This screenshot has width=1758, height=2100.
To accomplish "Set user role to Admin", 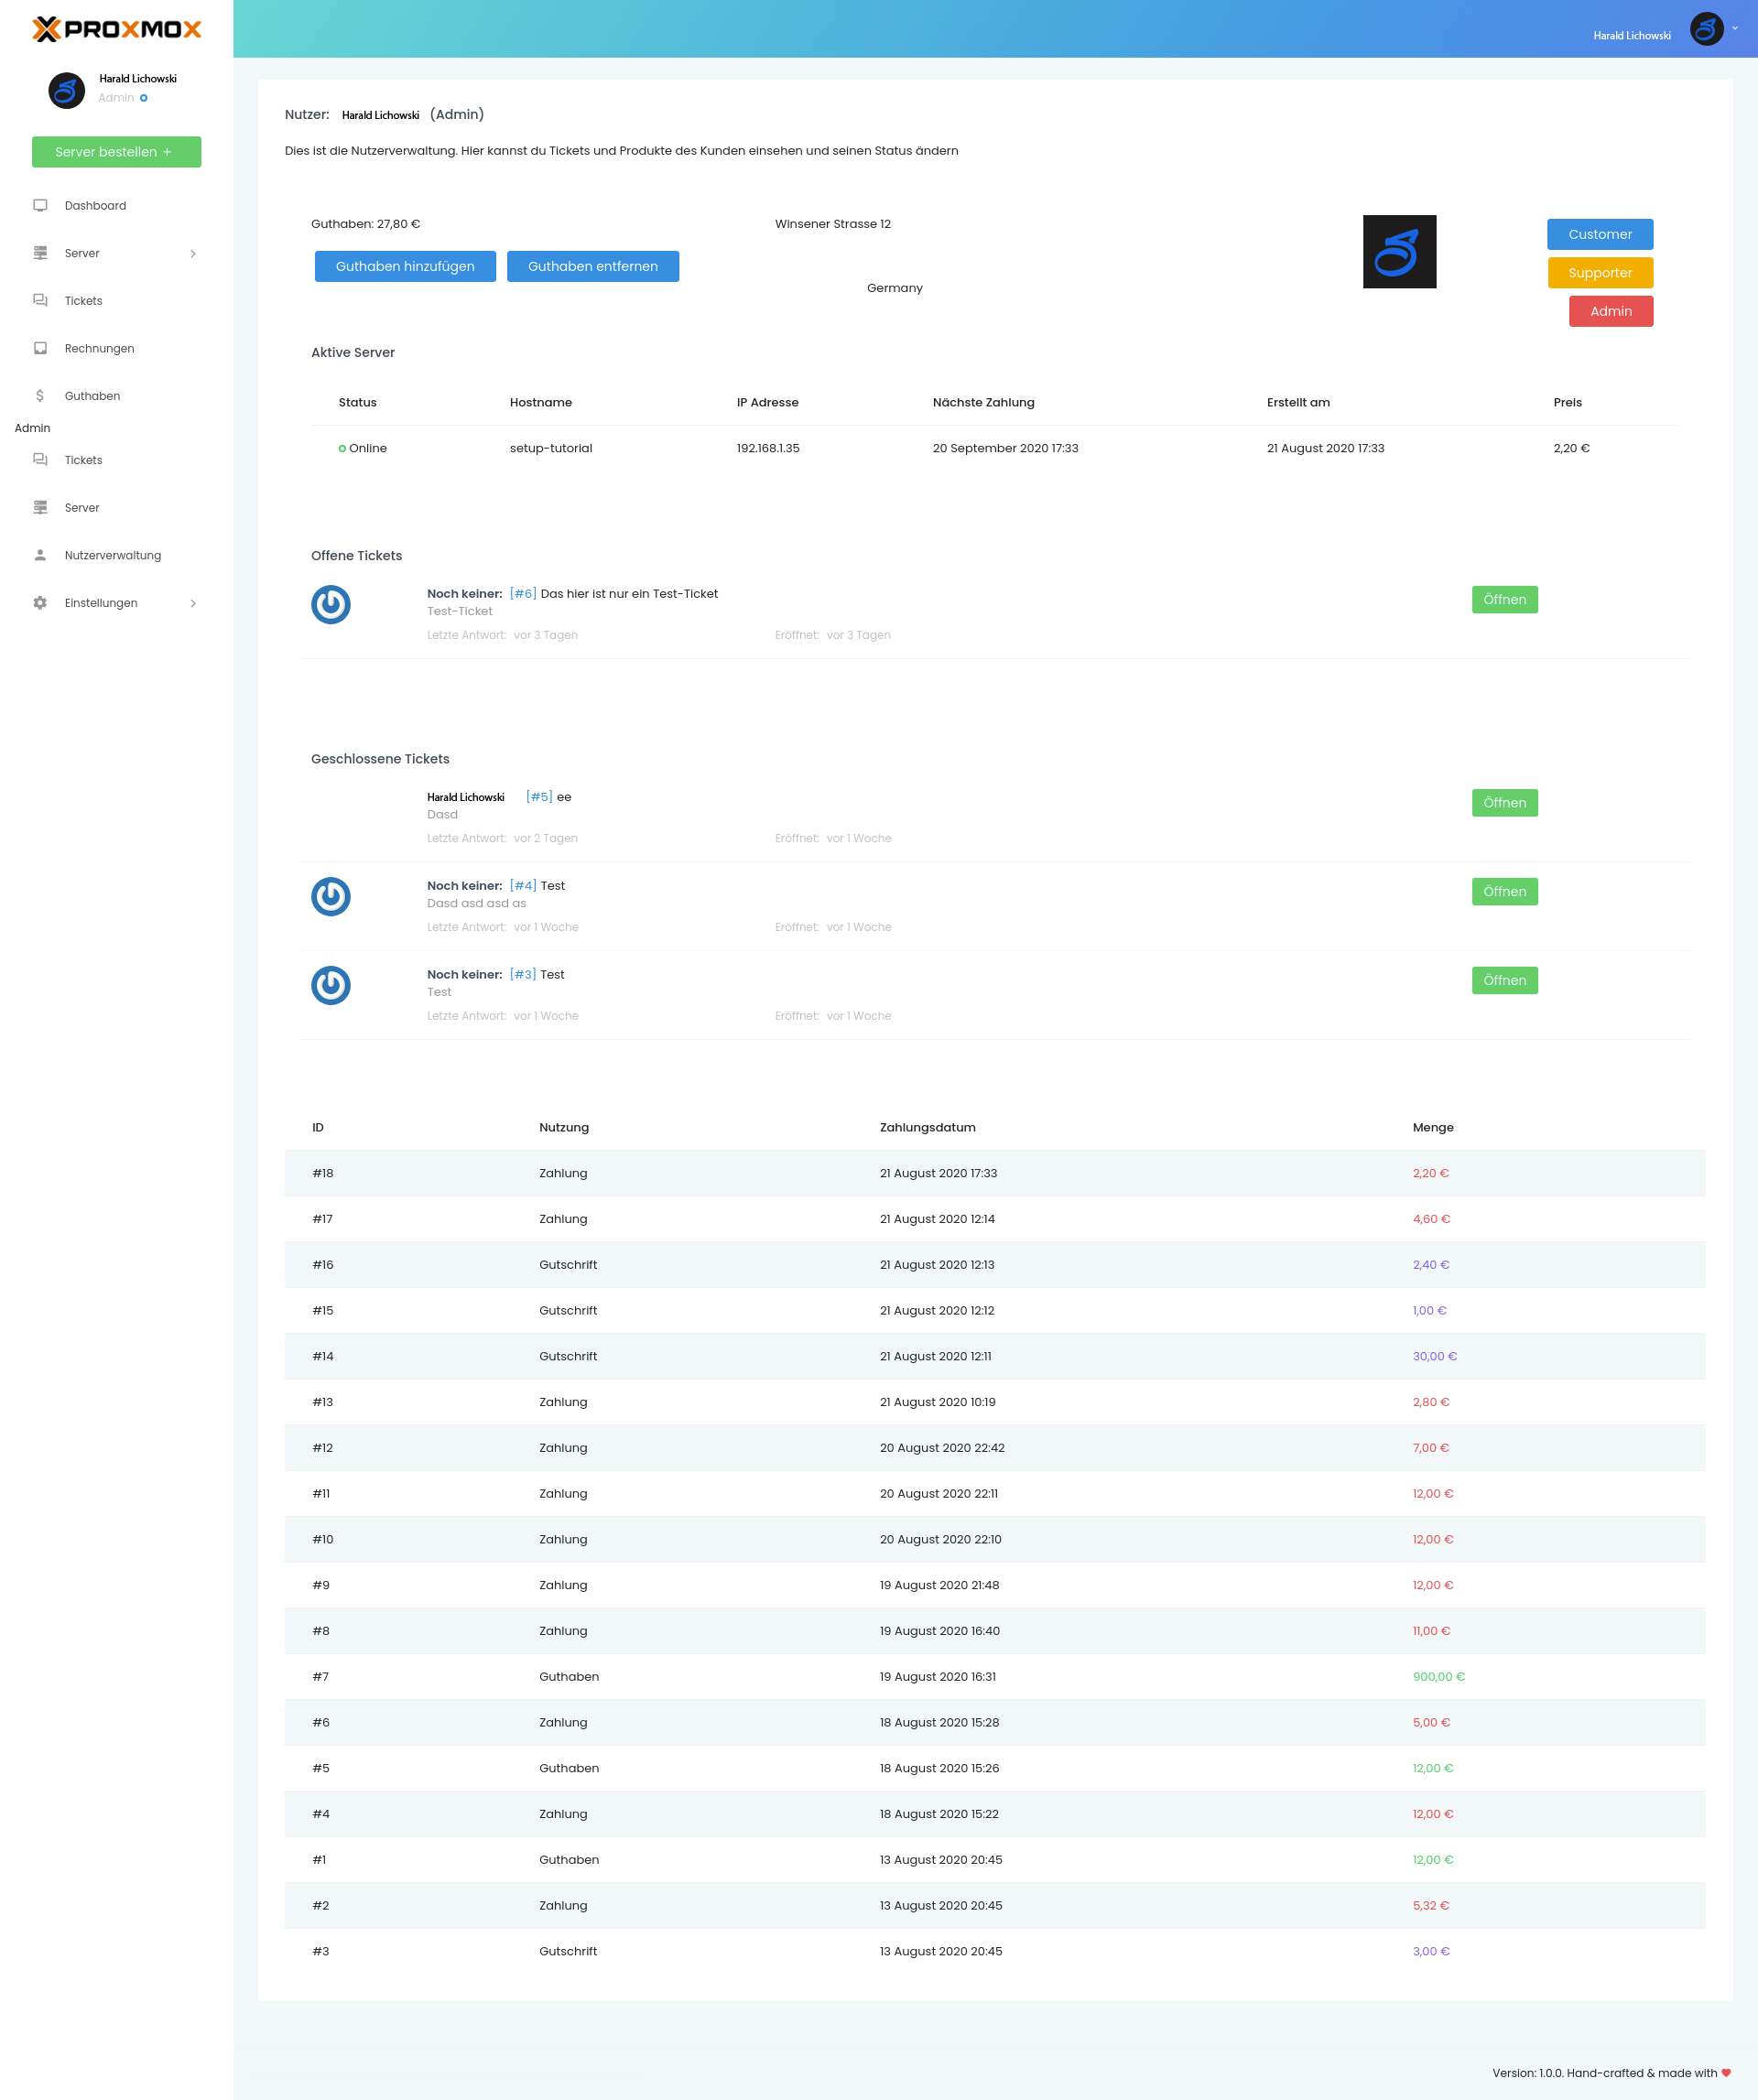I will tap(1610, 311).
